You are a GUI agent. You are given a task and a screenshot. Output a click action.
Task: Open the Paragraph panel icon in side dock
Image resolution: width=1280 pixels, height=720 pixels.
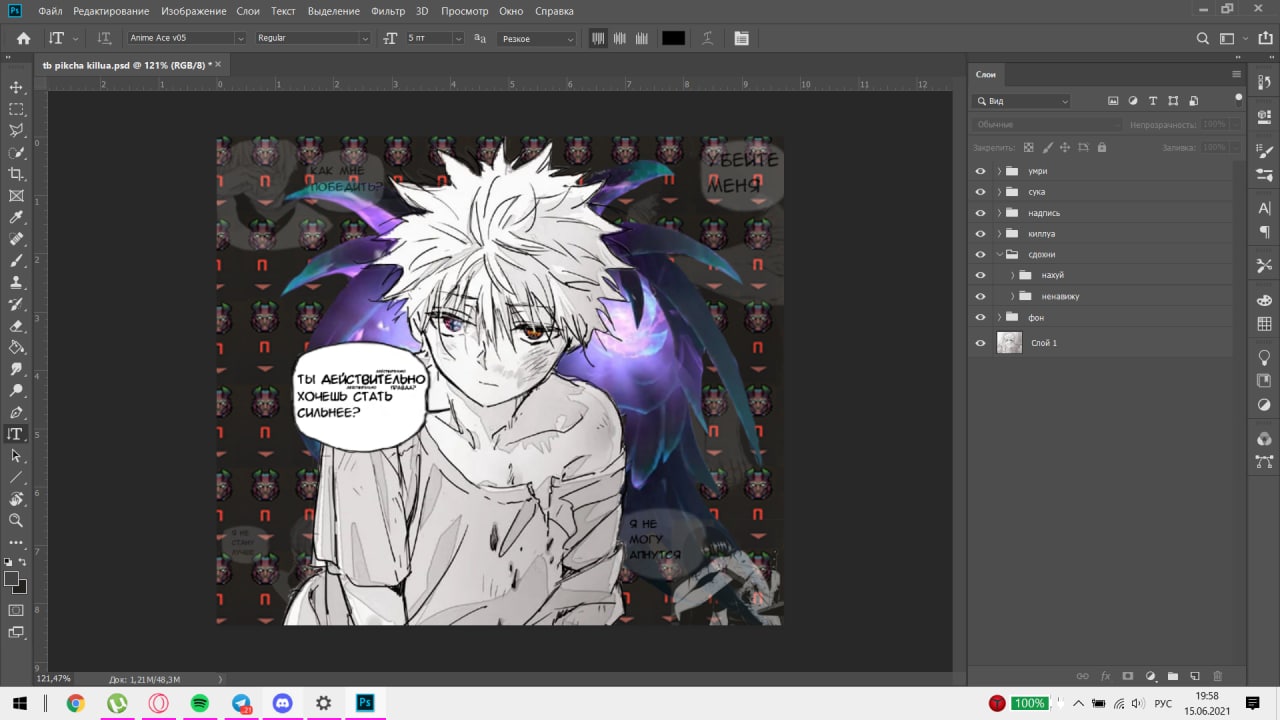(1264, 232)
